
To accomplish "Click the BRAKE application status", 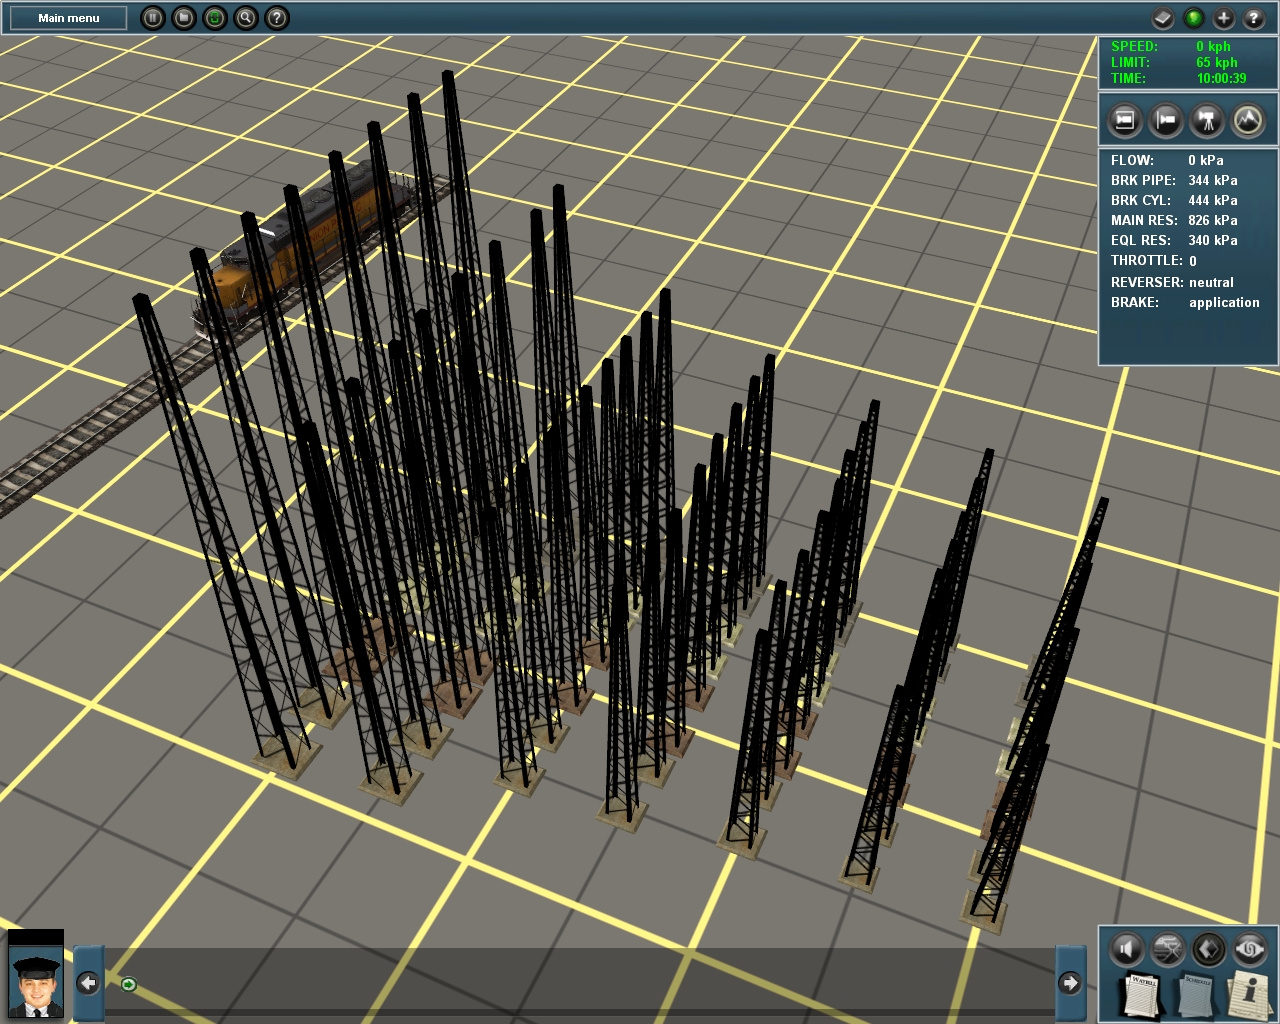I will [x=1185, y=302].
